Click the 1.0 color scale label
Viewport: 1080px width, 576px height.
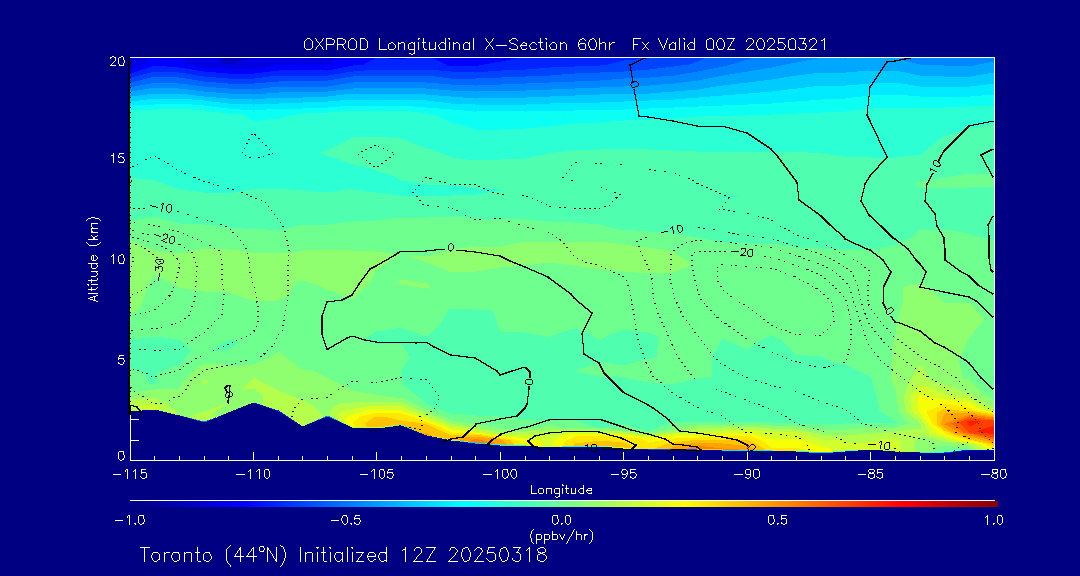[995, 520]
